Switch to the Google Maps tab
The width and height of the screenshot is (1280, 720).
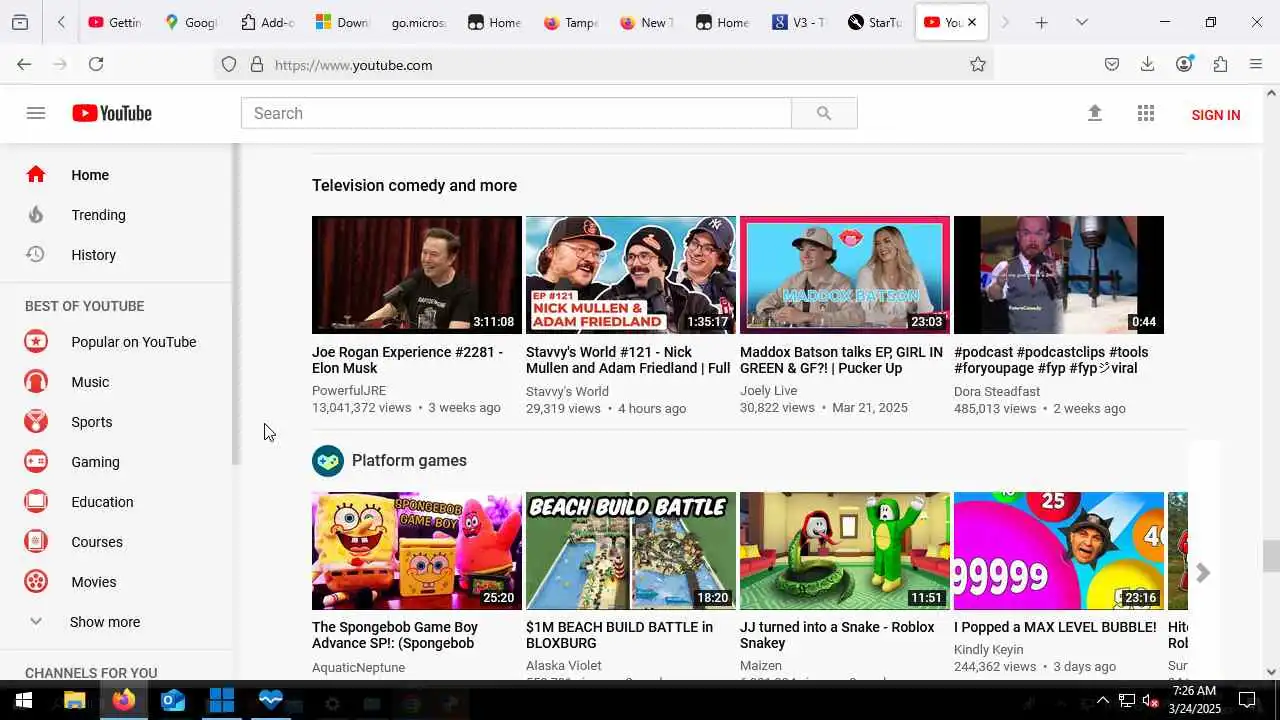point(192,22)
